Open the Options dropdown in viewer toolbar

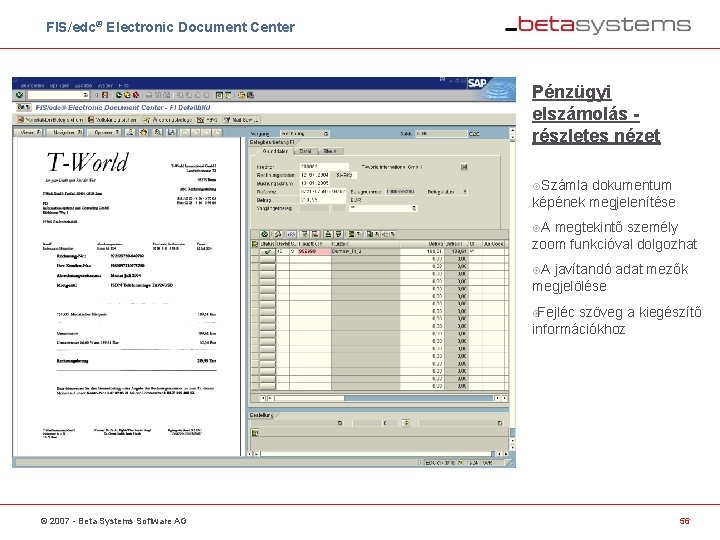pyautogui.click(x=106, y=132)
